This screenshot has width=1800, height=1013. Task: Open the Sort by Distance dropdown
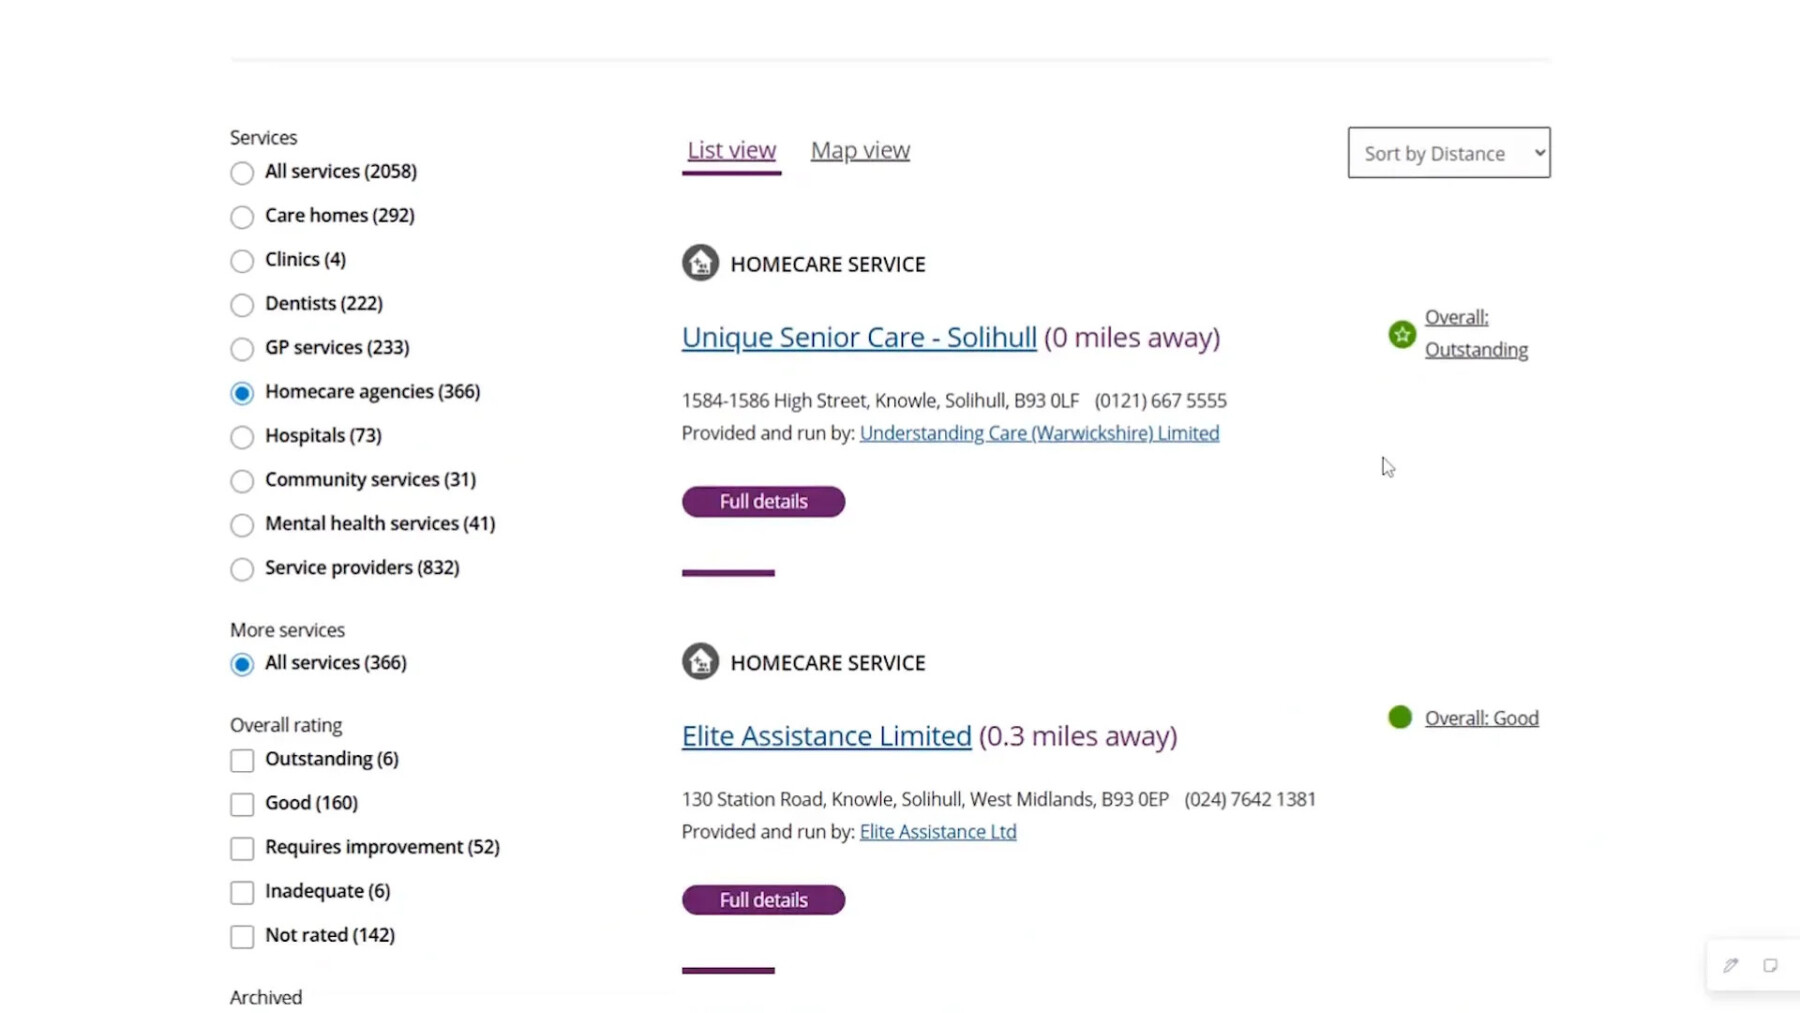(x=1449, y=152)
